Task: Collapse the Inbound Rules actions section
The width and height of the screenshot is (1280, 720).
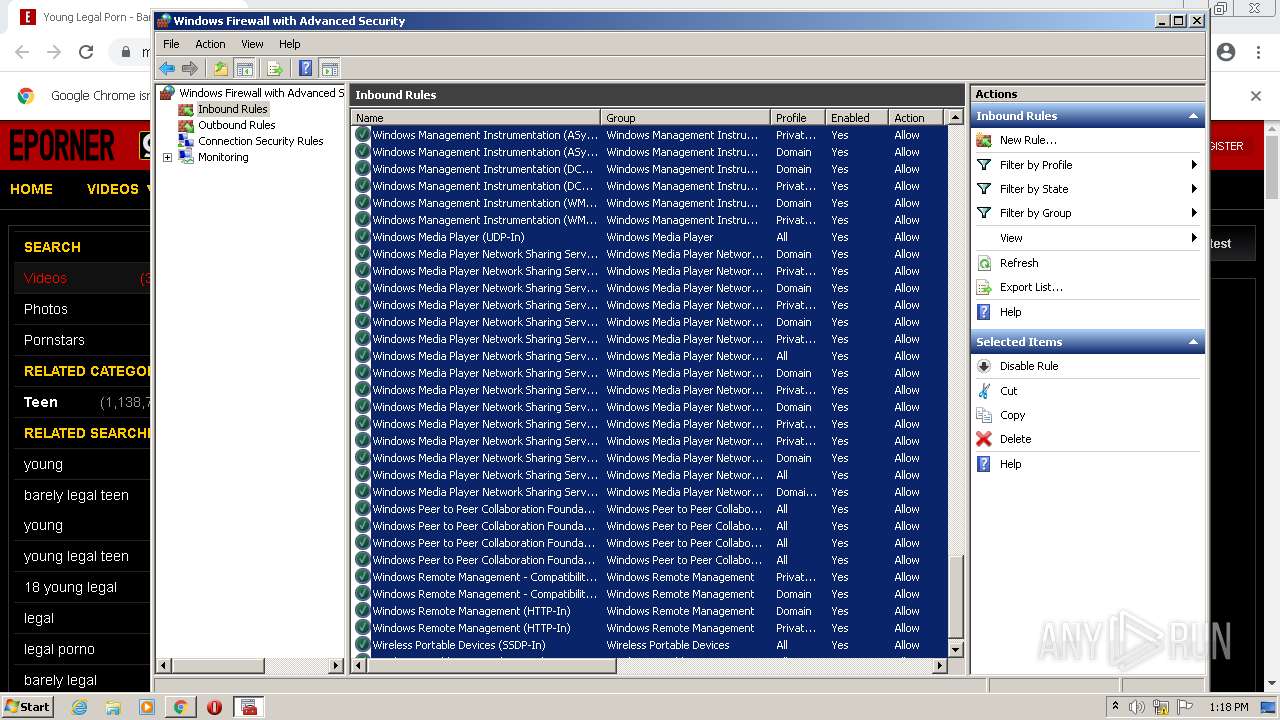Action: 1193,116
